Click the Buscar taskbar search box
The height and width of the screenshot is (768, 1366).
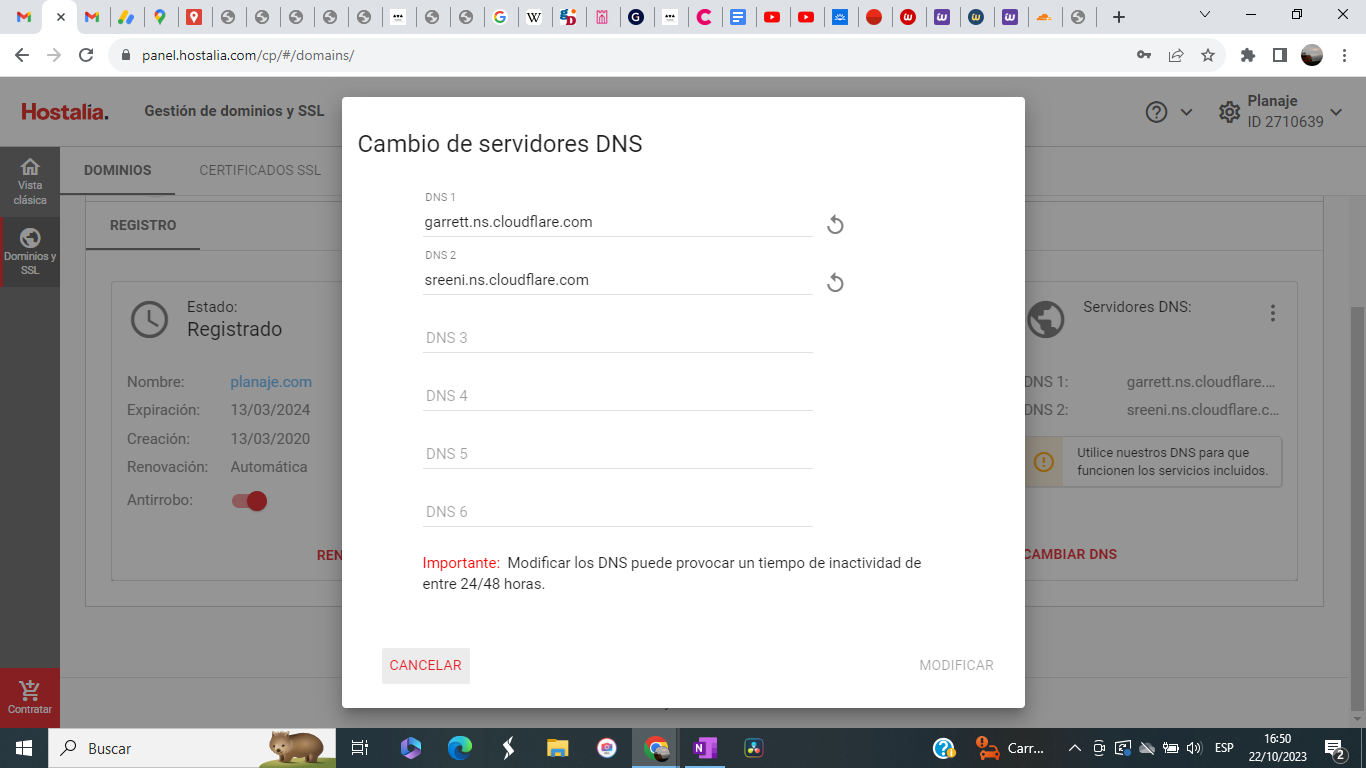[191, 748]
